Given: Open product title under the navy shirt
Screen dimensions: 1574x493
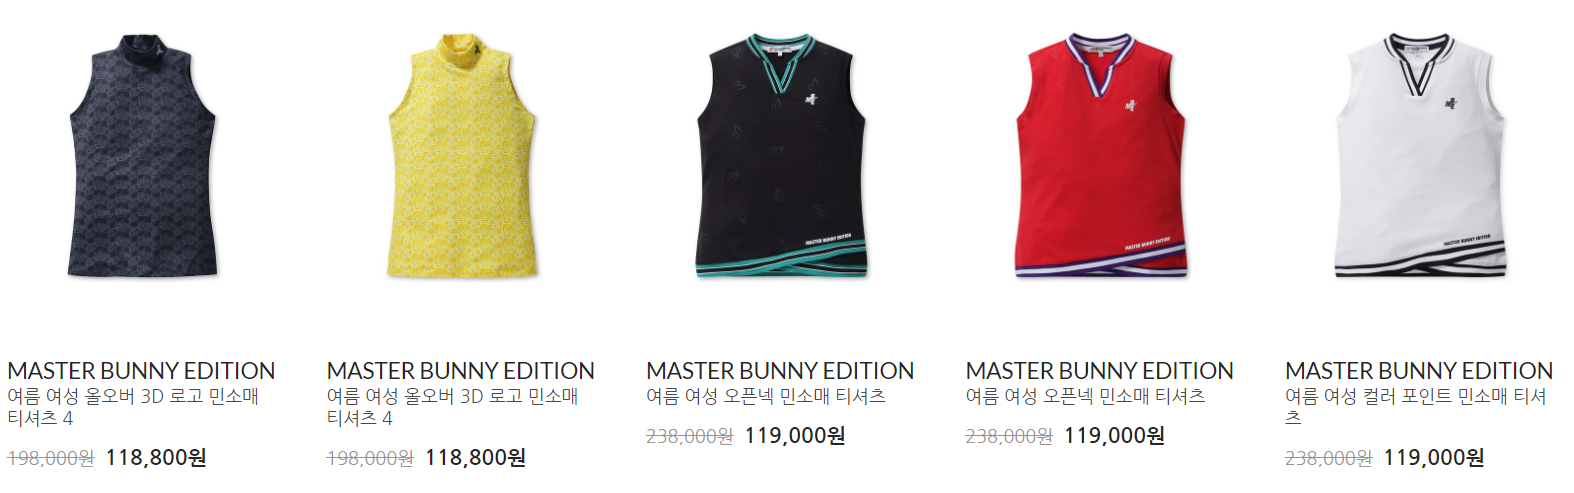Looking at the screenshot, I should (133, 407).
